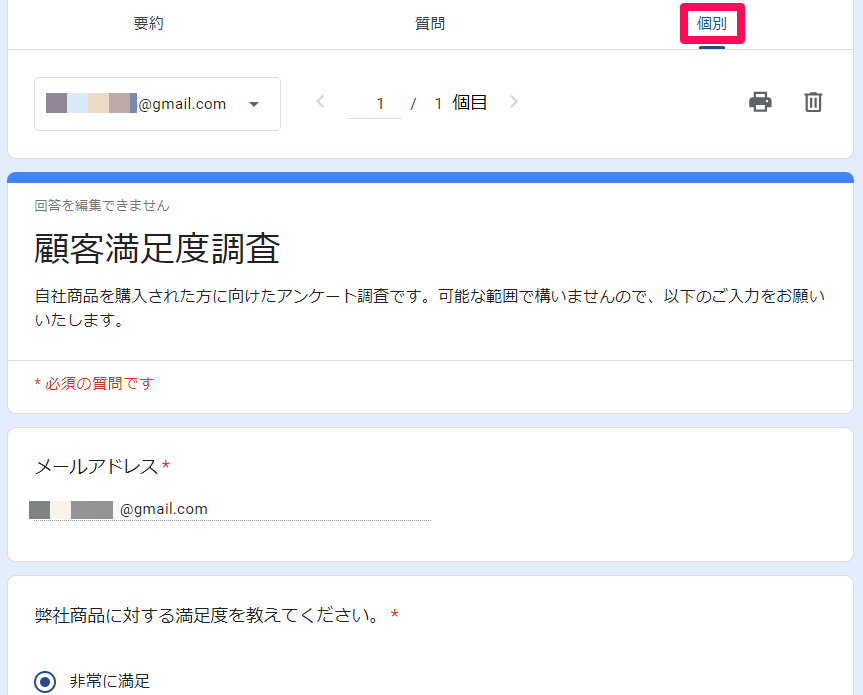863x695 pixels.
Task: Go to previous response arrow
Action: tap(320, 102)
